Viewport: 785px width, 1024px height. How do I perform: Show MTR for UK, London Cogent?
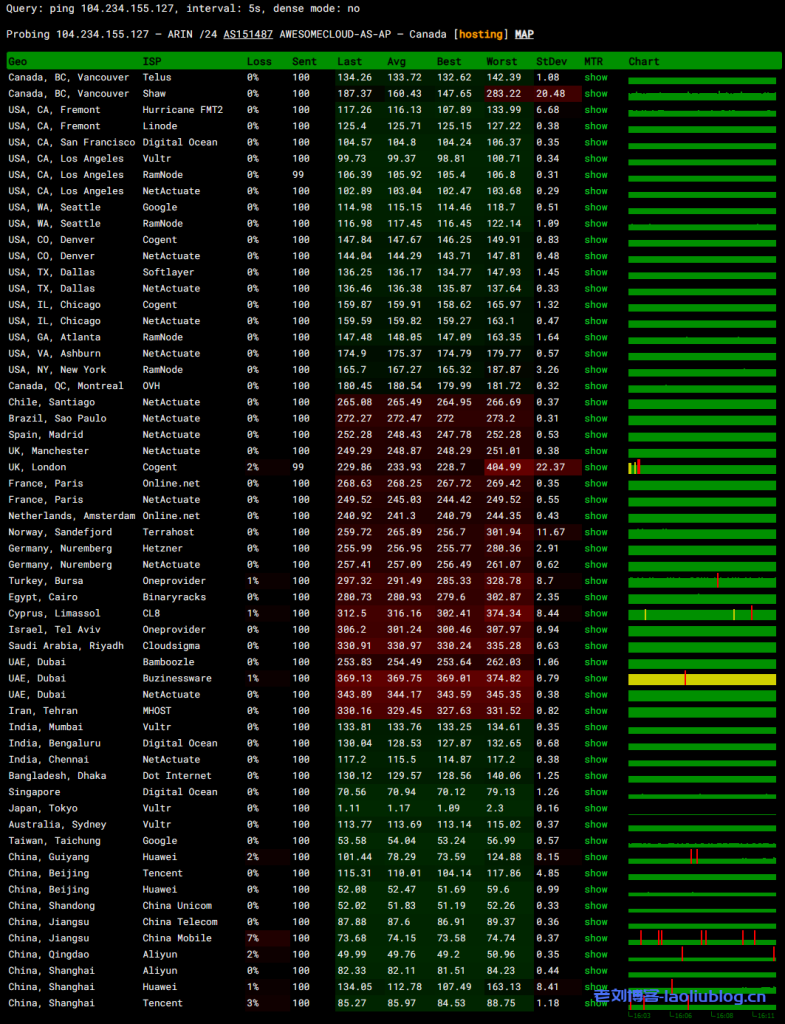(x=596, y=467)
